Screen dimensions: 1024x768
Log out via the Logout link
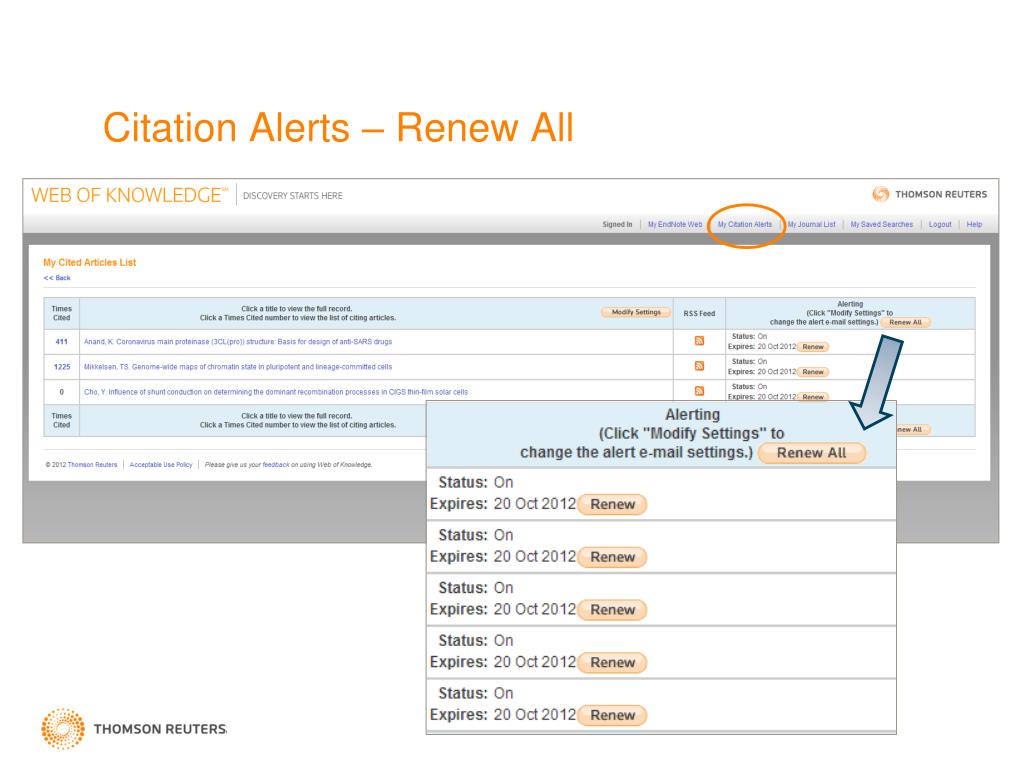(x=940, y=225)
